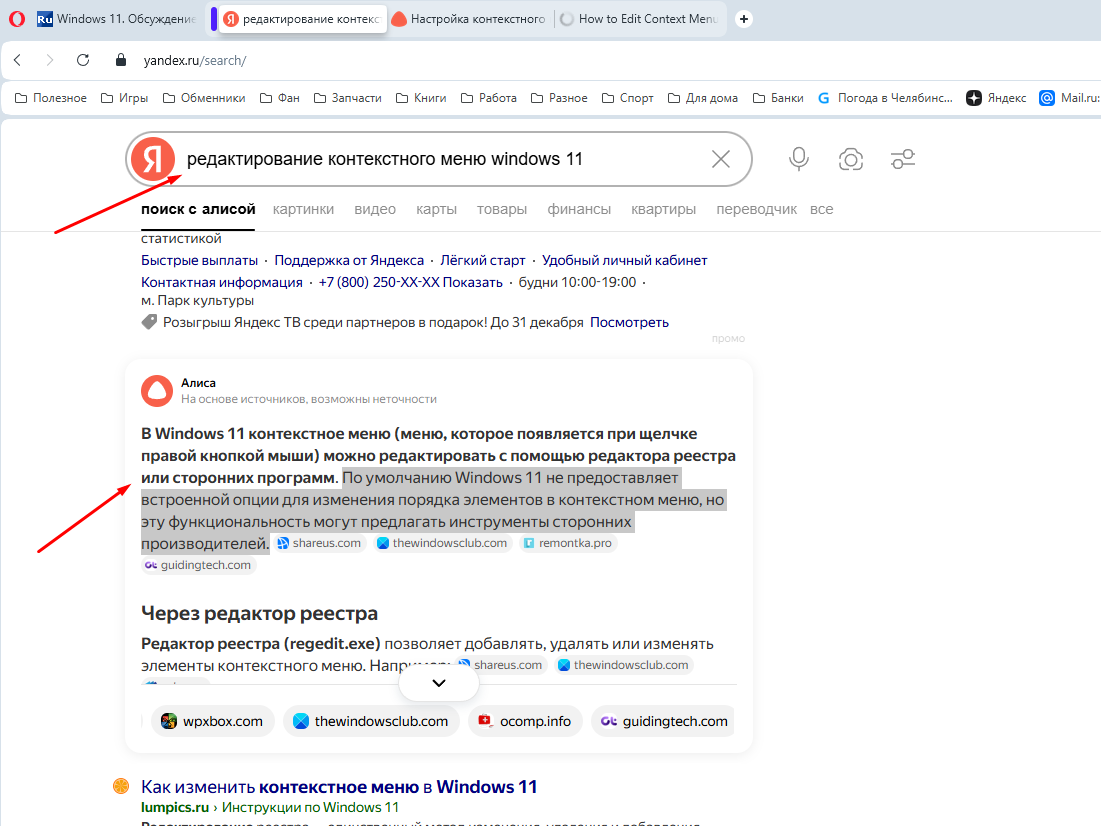Reload the page
Image resolution: width=1101 pixels, height=826 pixels.
coord(83,59)
